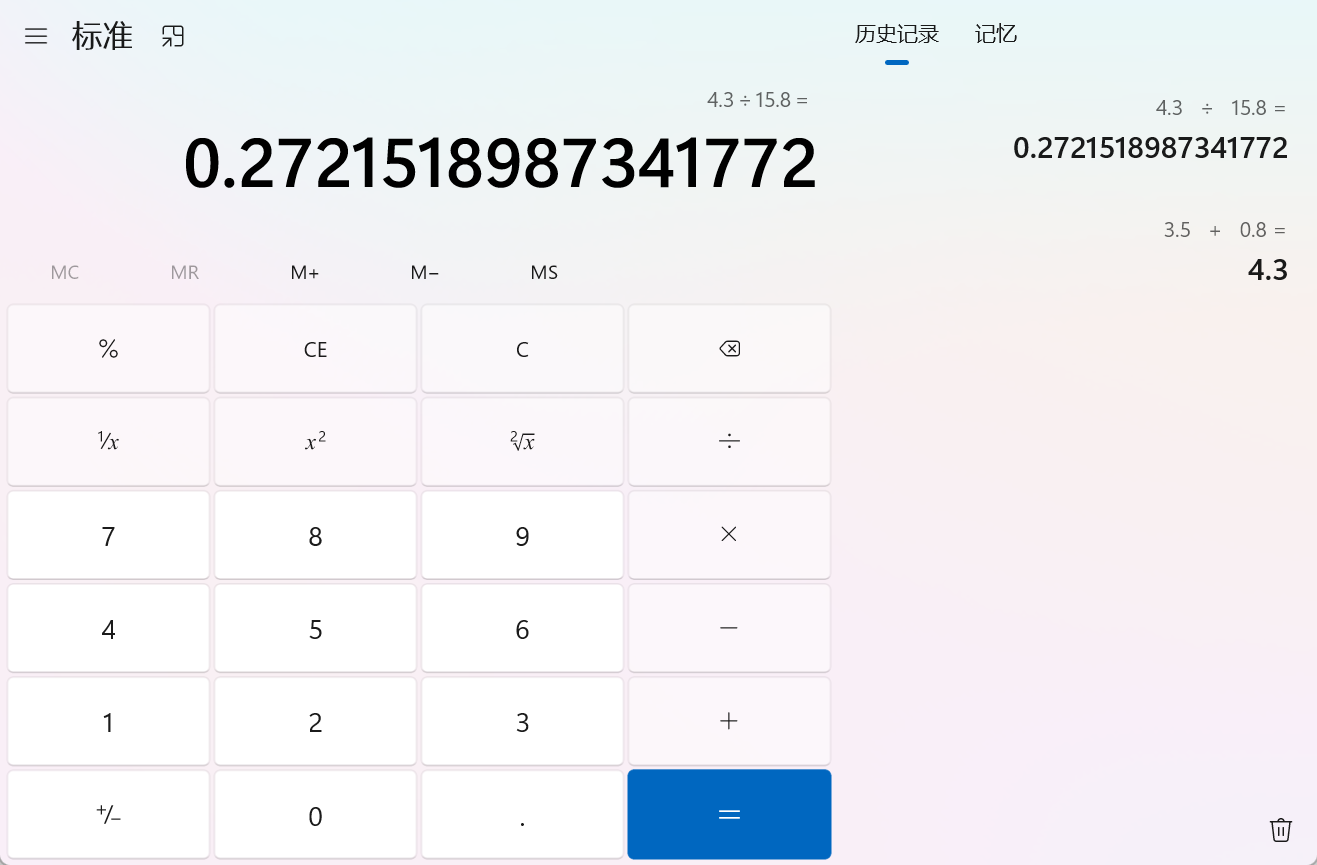Click the MC memory clear button
The image size is (1317, 865).
coord(65,272)
